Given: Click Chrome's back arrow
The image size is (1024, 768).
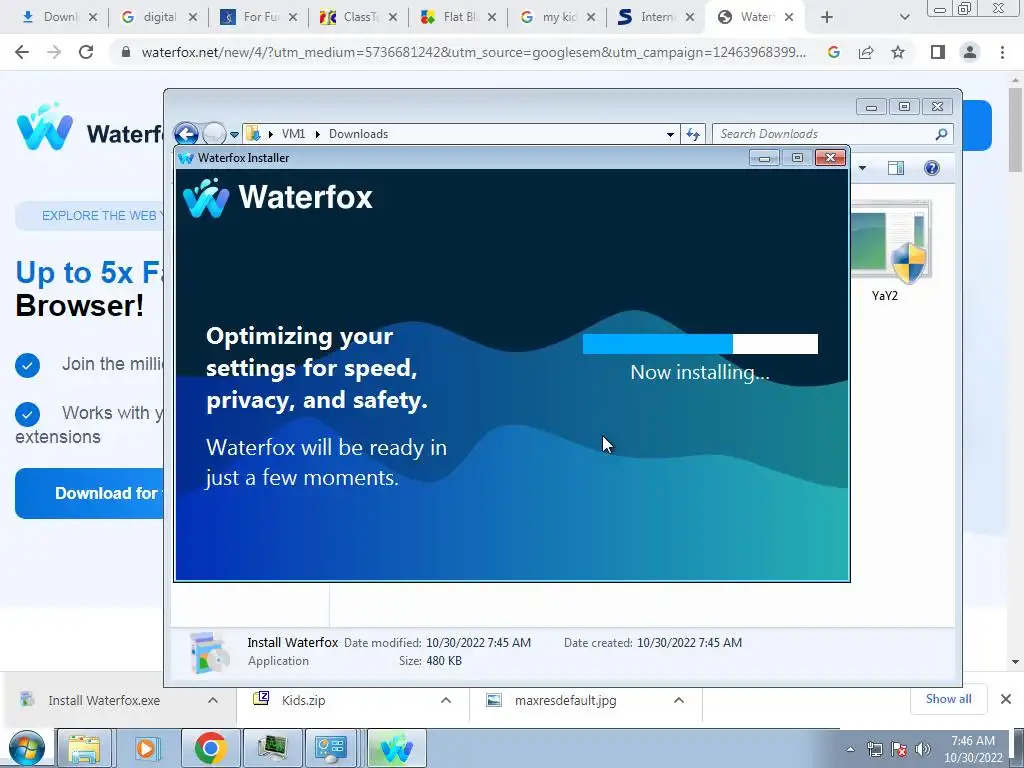Looking at the screenshot, I should click(22, 52).
